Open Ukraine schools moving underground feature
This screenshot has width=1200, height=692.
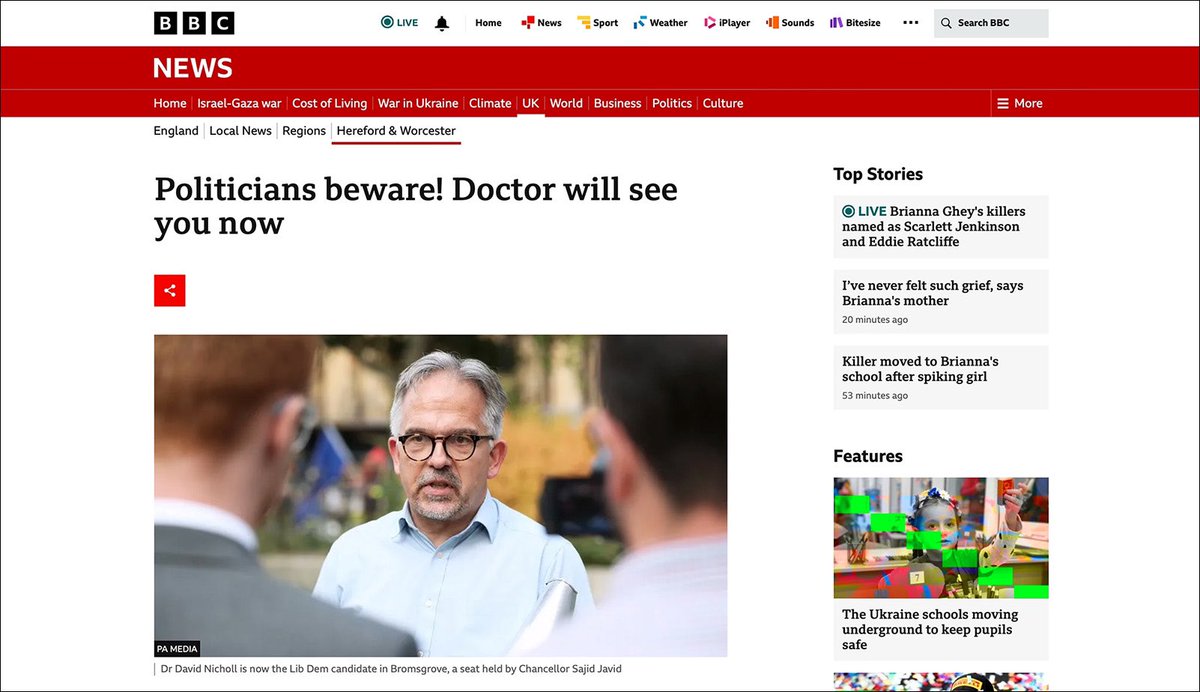pos(930,630)
